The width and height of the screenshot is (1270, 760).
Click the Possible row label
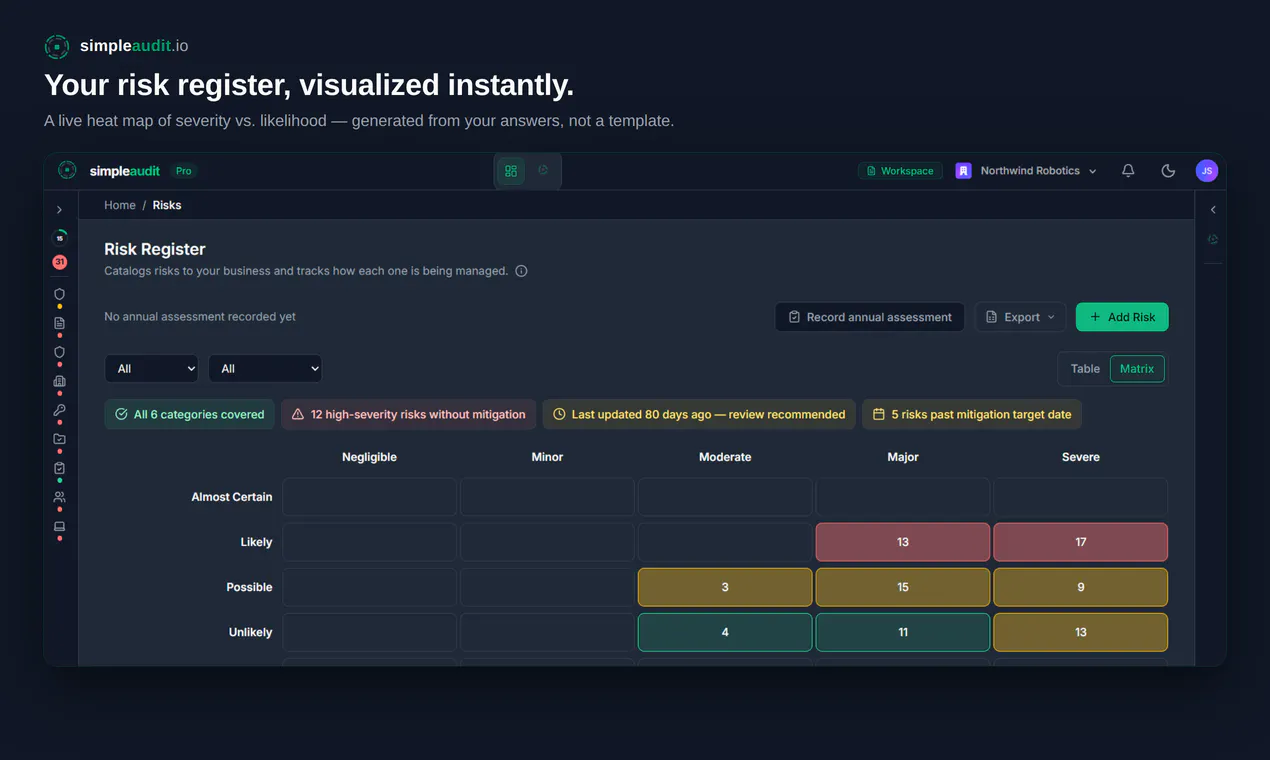[x=249, y=587]
